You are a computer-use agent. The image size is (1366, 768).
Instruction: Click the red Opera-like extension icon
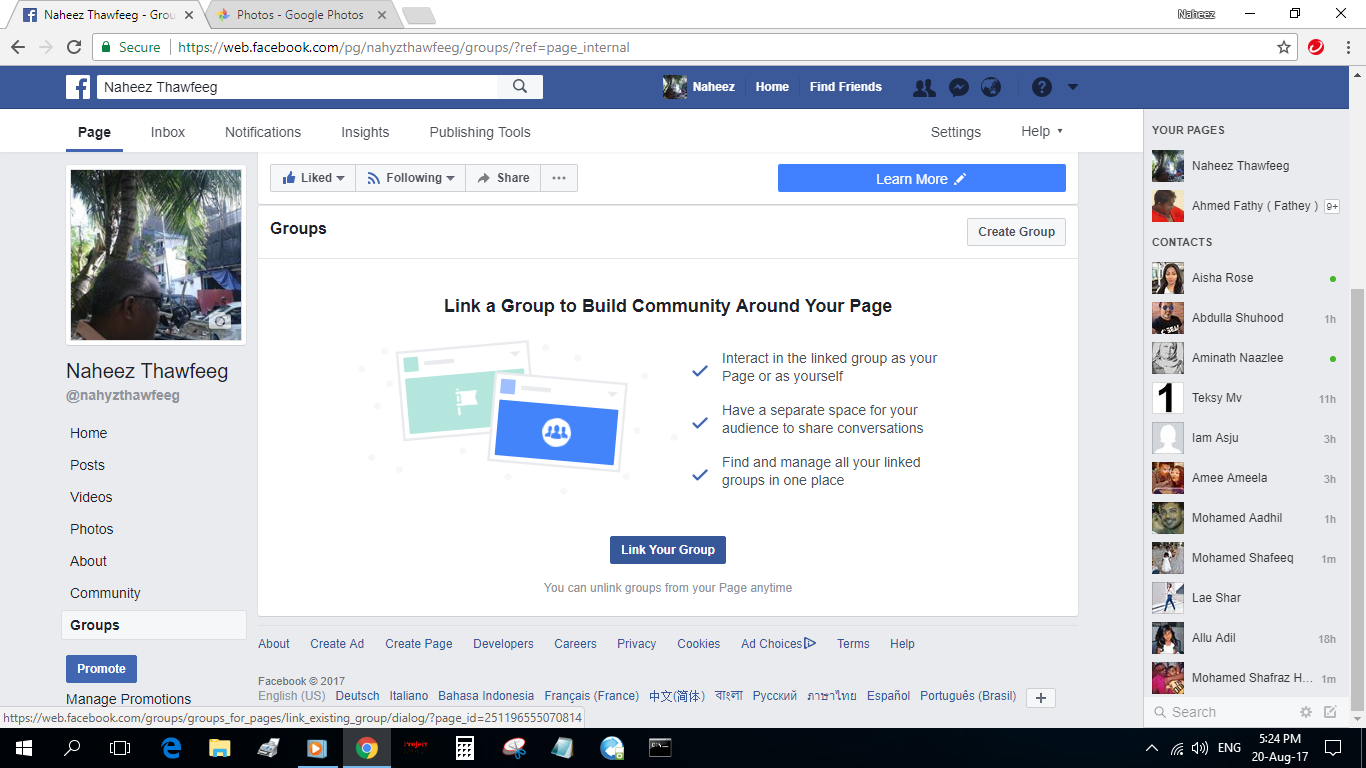click(x=1316, y=46)
